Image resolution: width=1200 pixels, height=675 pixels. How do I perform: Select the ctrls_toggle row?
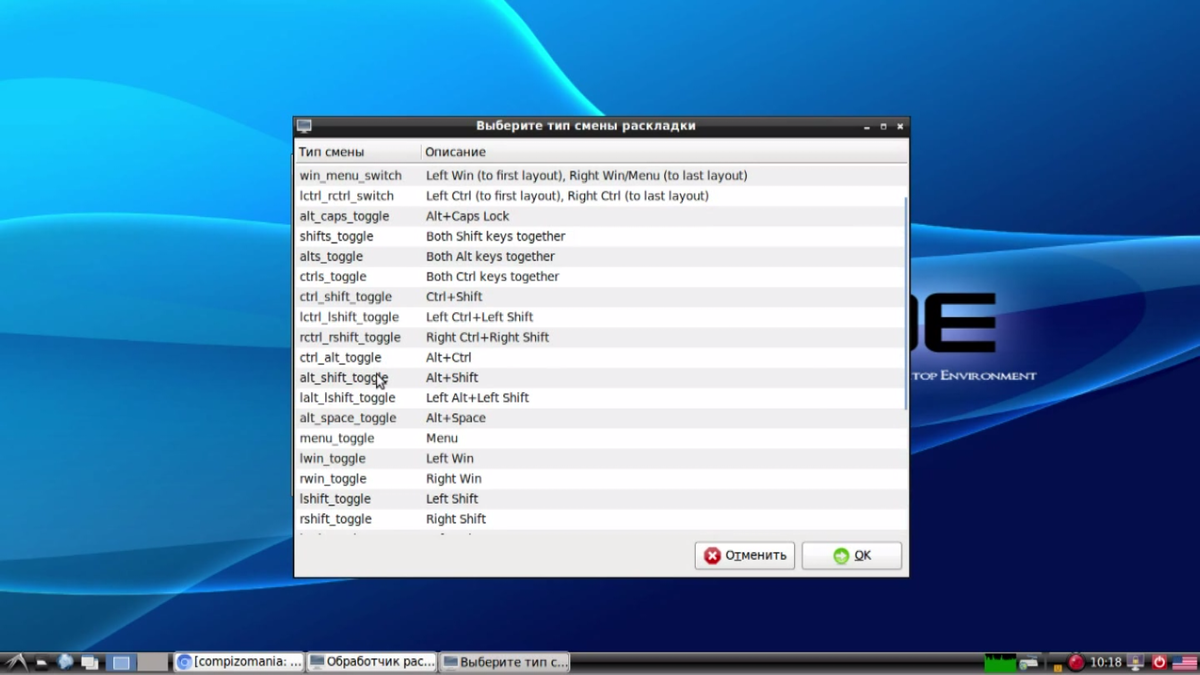pos(600,276)
